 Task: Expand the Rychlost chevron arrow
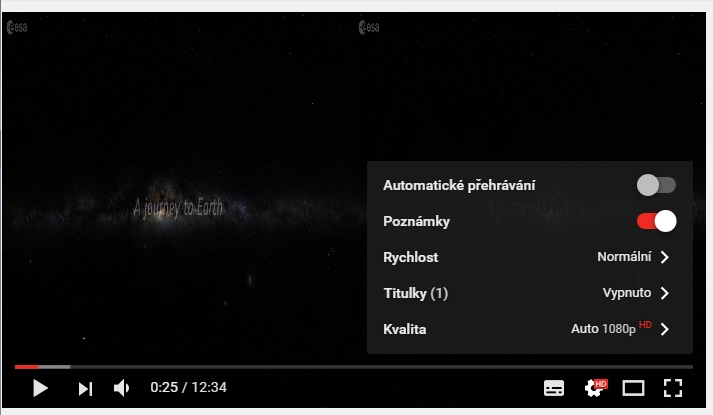(665, 257)
